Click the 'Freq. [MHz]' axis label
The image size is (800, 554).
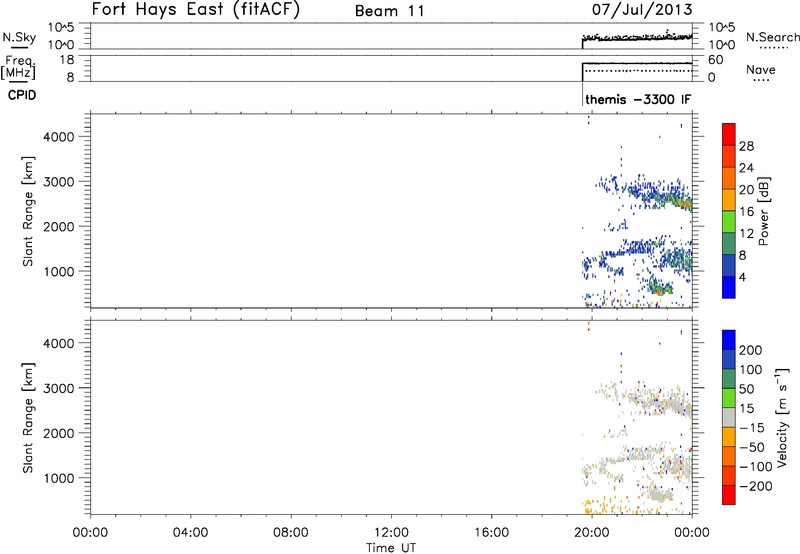(x=19, y=67)
